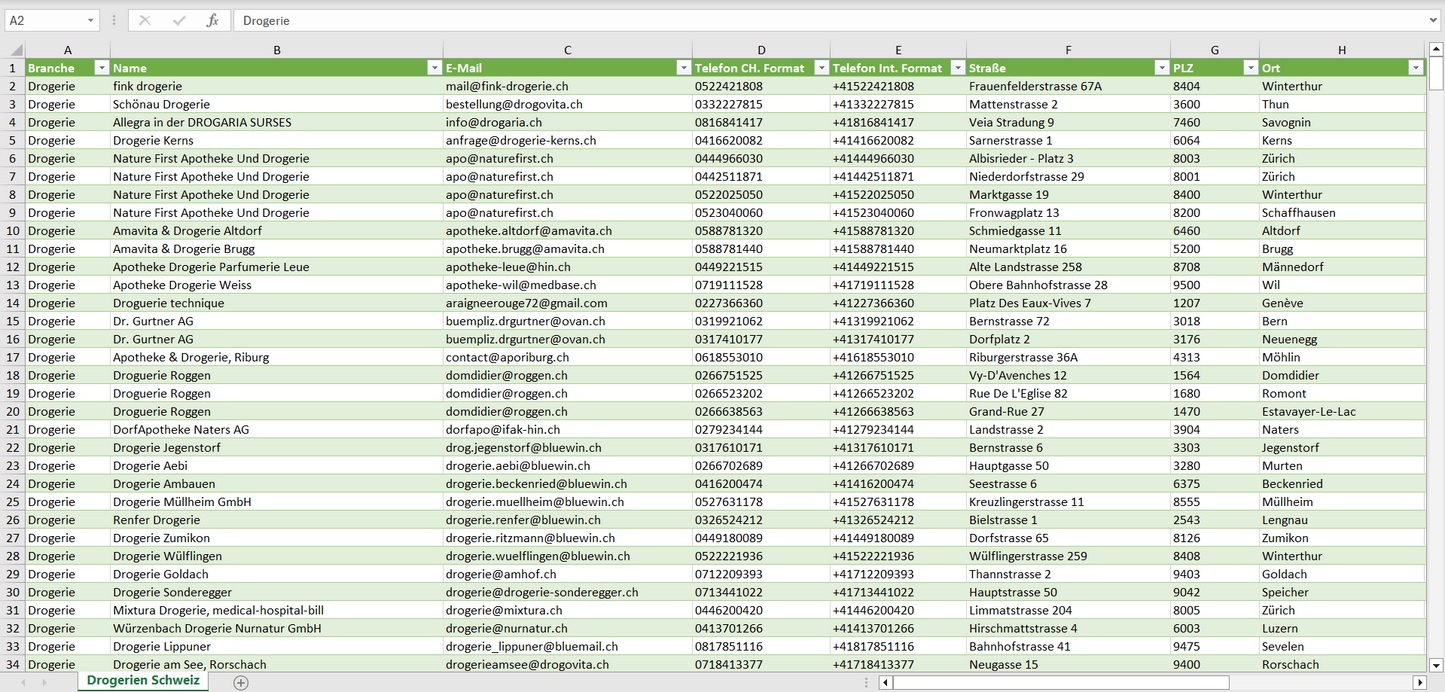Click the Insert Function fx icon
The height and width of the screenshot is (692, 1445).
(212, 20)
